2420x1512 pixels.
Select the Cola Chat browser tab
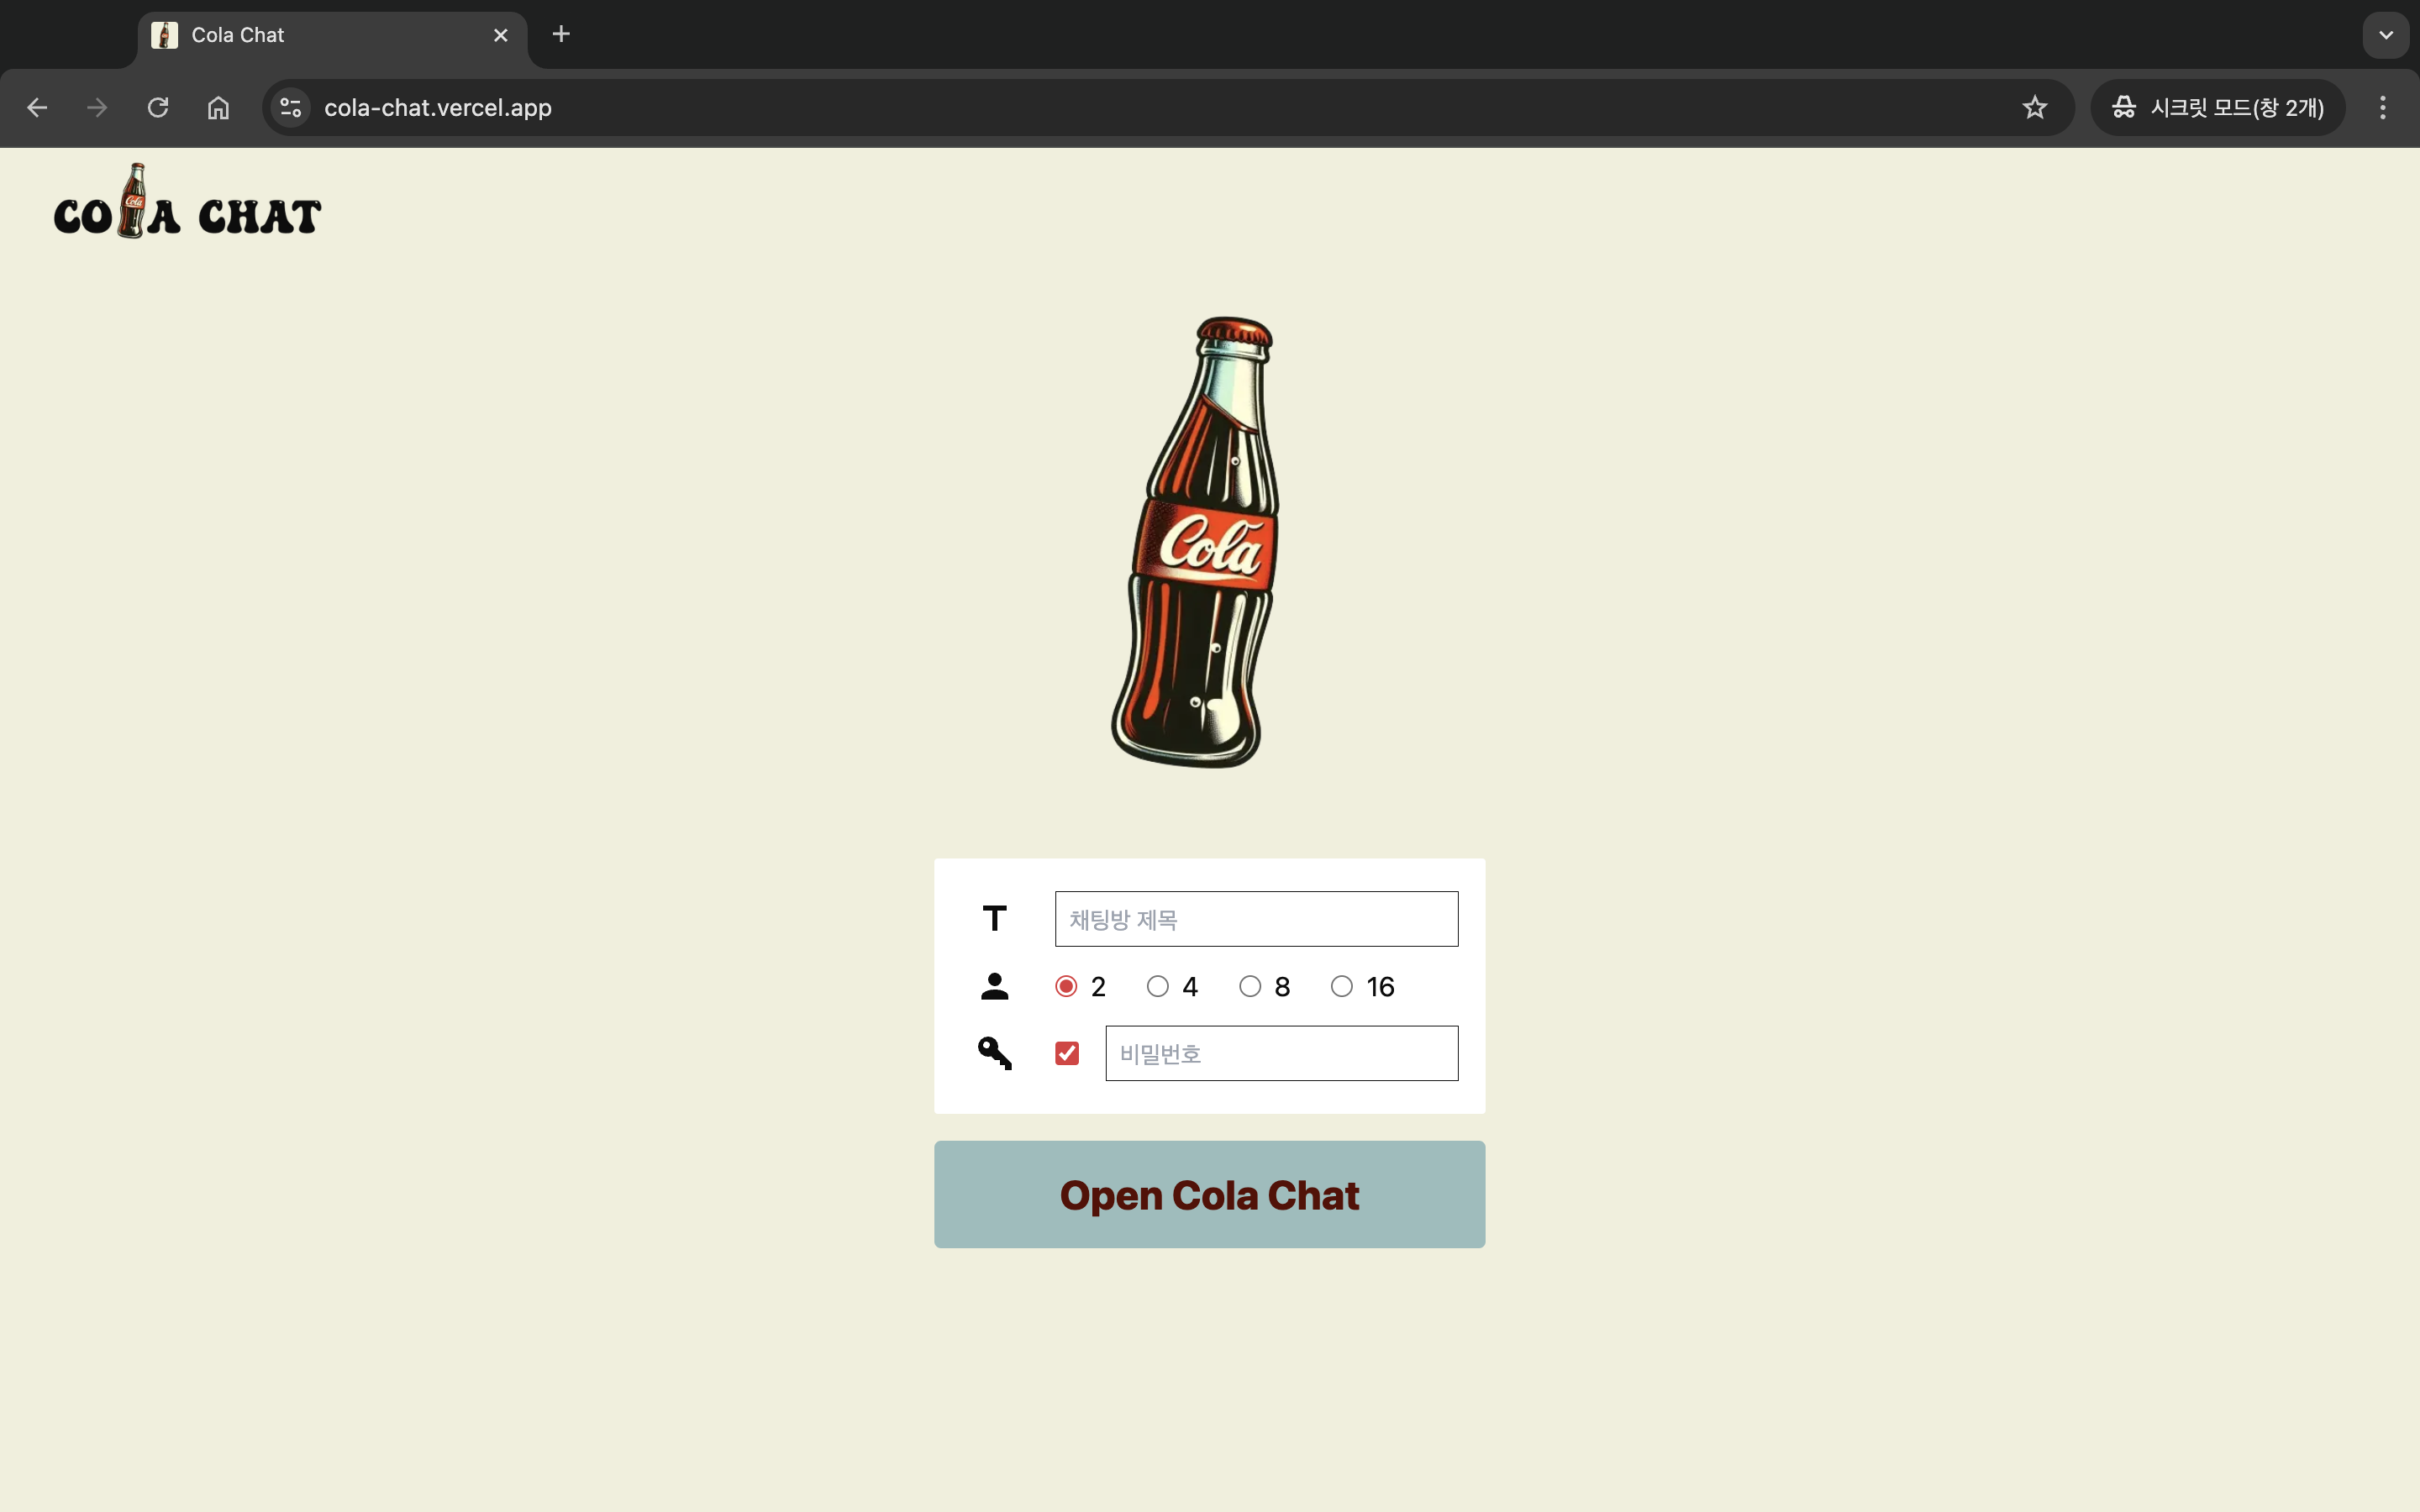point(330,35)
